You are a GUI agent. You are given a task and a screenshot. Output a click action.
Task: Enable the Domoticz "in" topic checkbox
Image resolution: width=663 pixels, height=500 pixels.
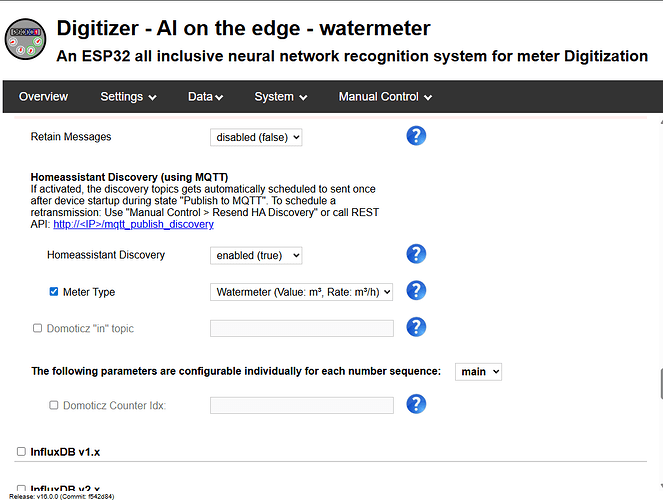[x=37, y=328]
